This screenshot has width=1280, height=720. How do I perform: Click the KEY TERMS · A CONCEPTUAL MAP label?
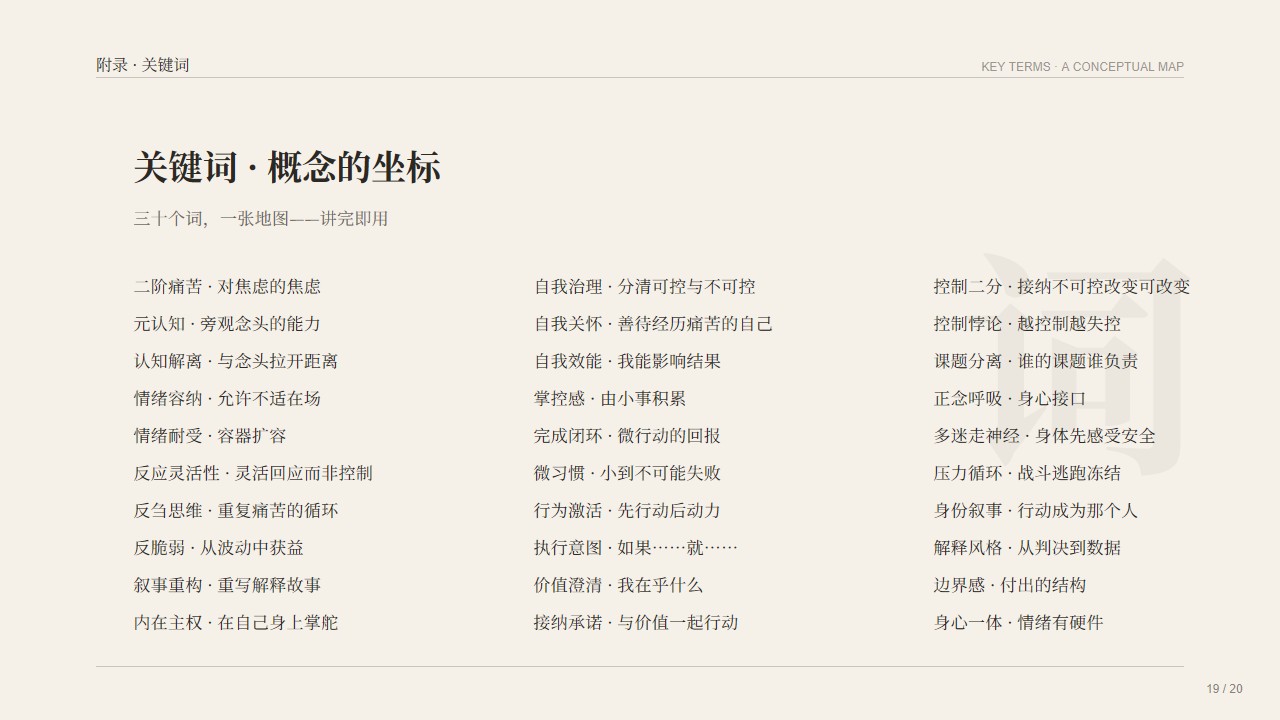(1082, 67)
